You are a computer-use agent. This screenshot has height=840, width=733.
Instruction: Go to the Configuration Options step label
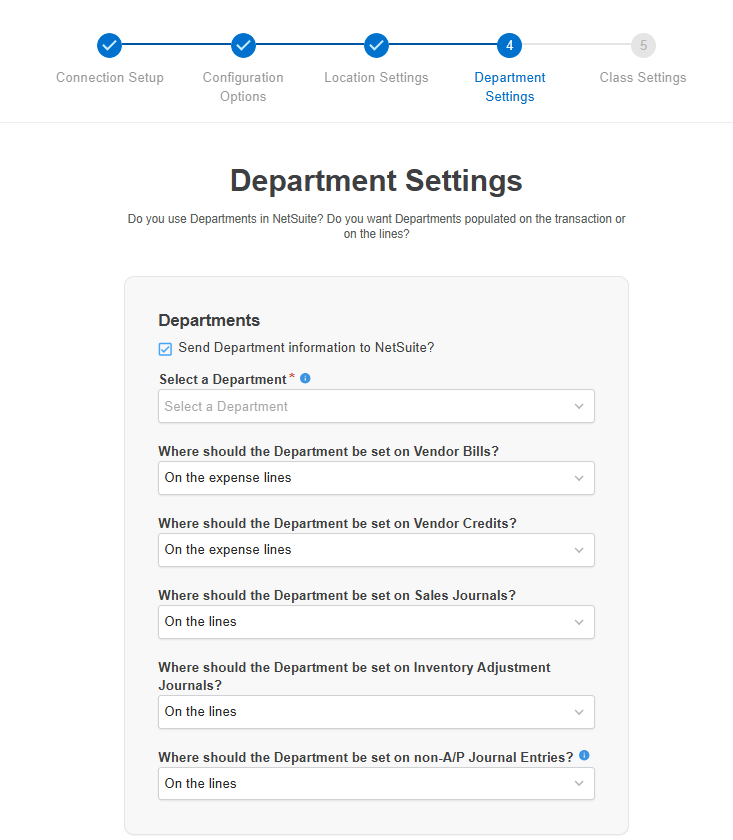[243, 87]
